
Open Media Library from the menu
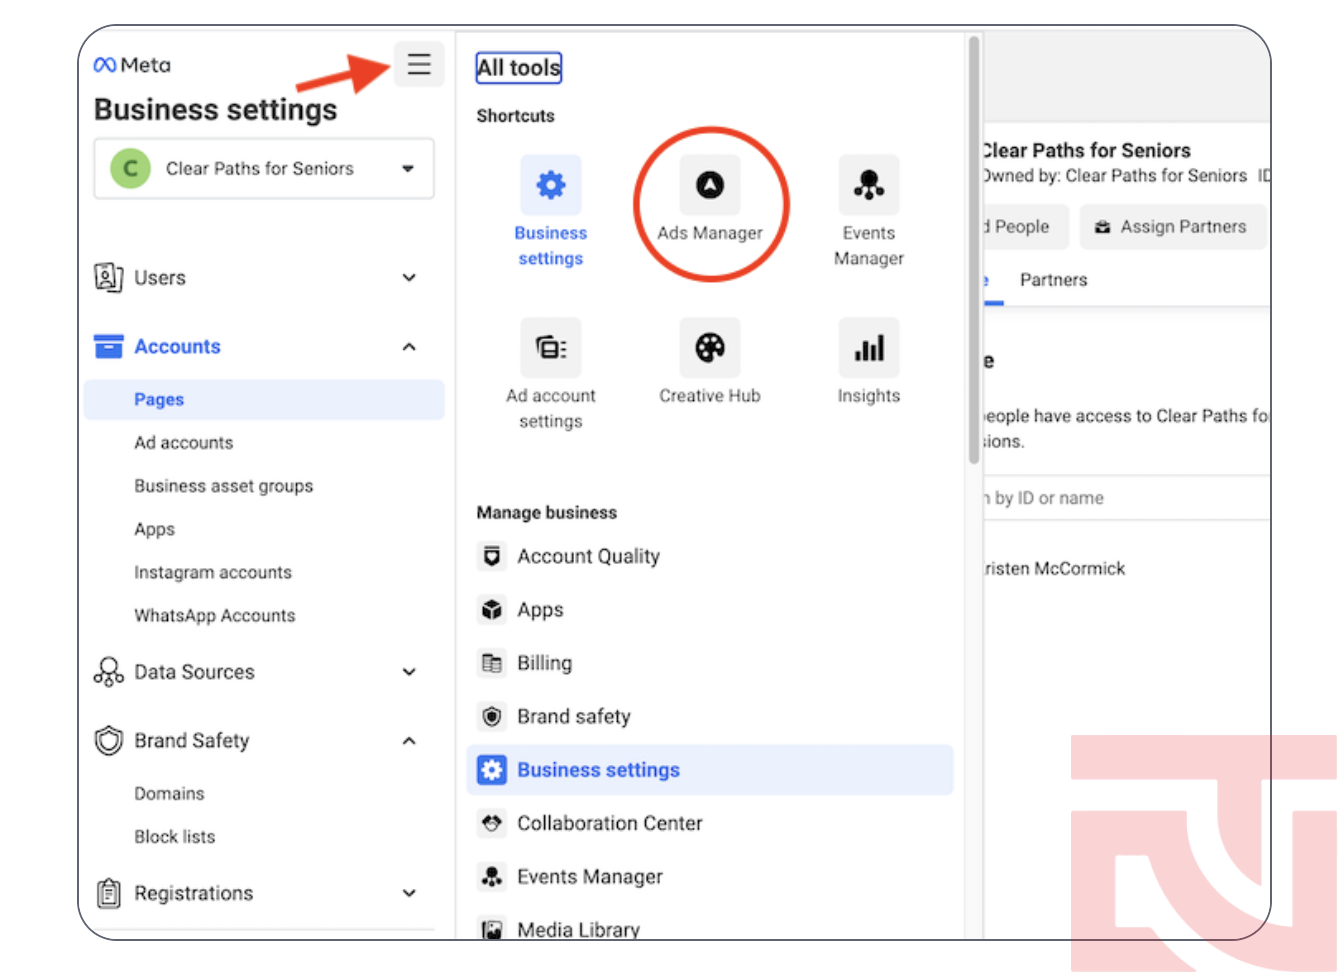(578, 930)
